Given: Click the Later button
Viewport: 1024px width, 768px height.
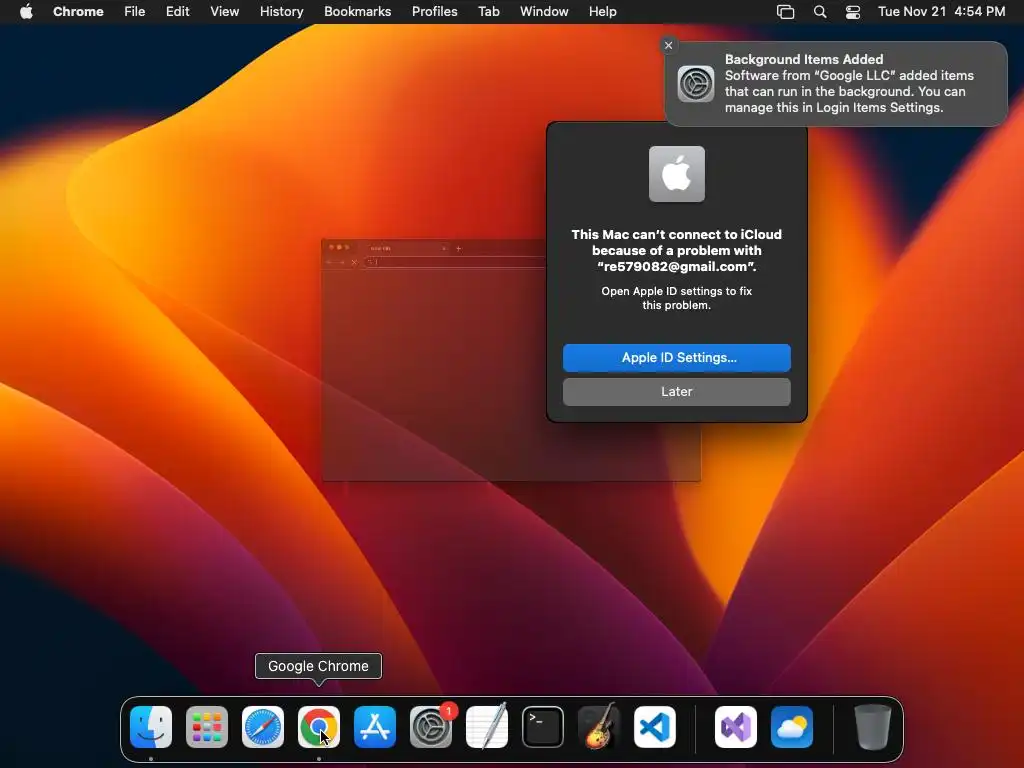Looking at the screenshot, I should pos(677,392).
